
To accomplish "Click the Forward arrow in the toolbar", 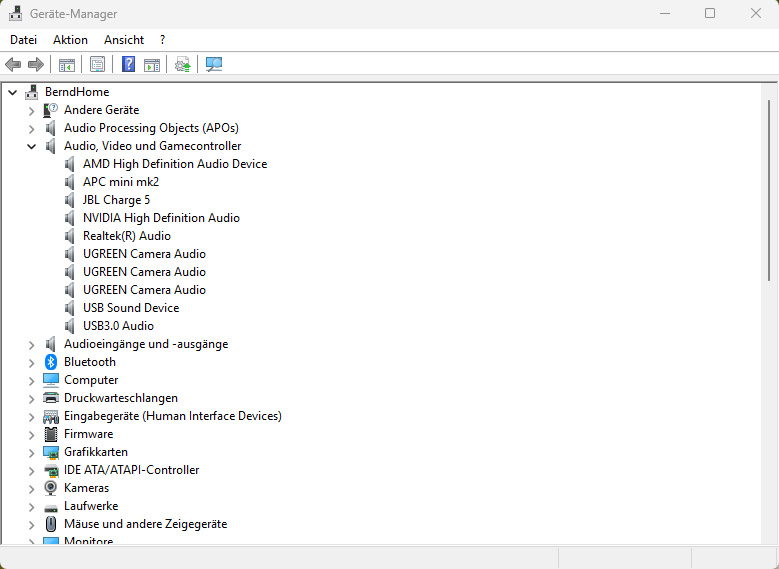I will (x=36, y=65).
